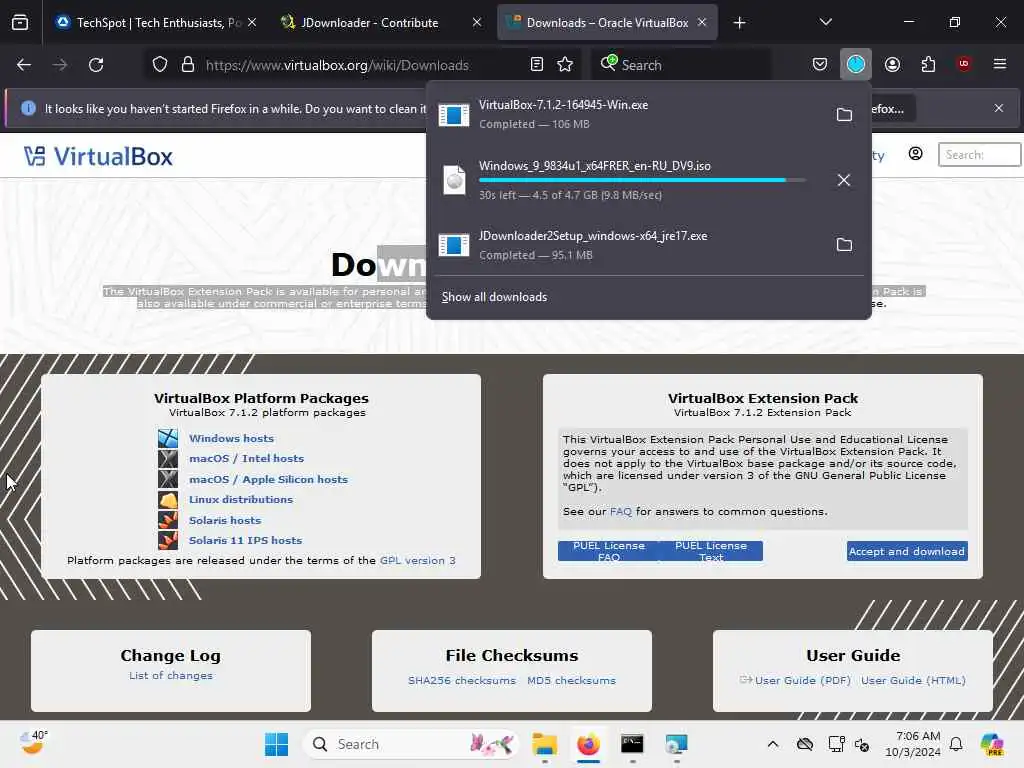This screenshot has width=1024, height=768.
Task: Open Linux distributions link
Action: coord(241,500)
